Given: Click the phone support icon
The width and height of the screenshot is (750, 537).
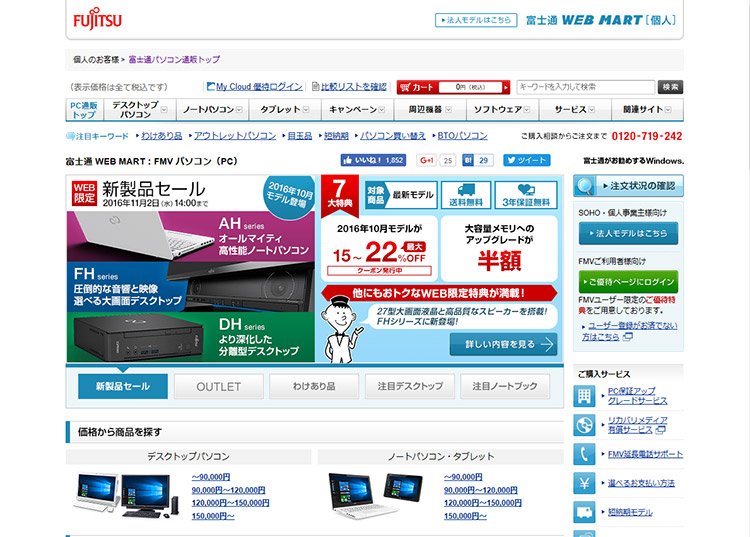Looking at the screenshot, I should coord(584,454).
